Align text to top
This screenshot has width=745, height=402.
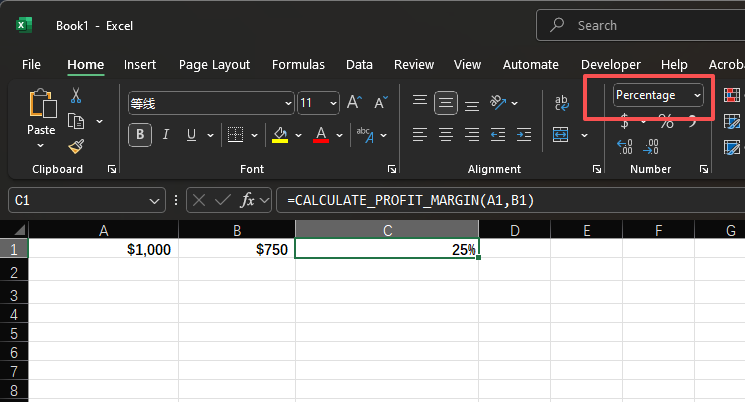[420, 102]
